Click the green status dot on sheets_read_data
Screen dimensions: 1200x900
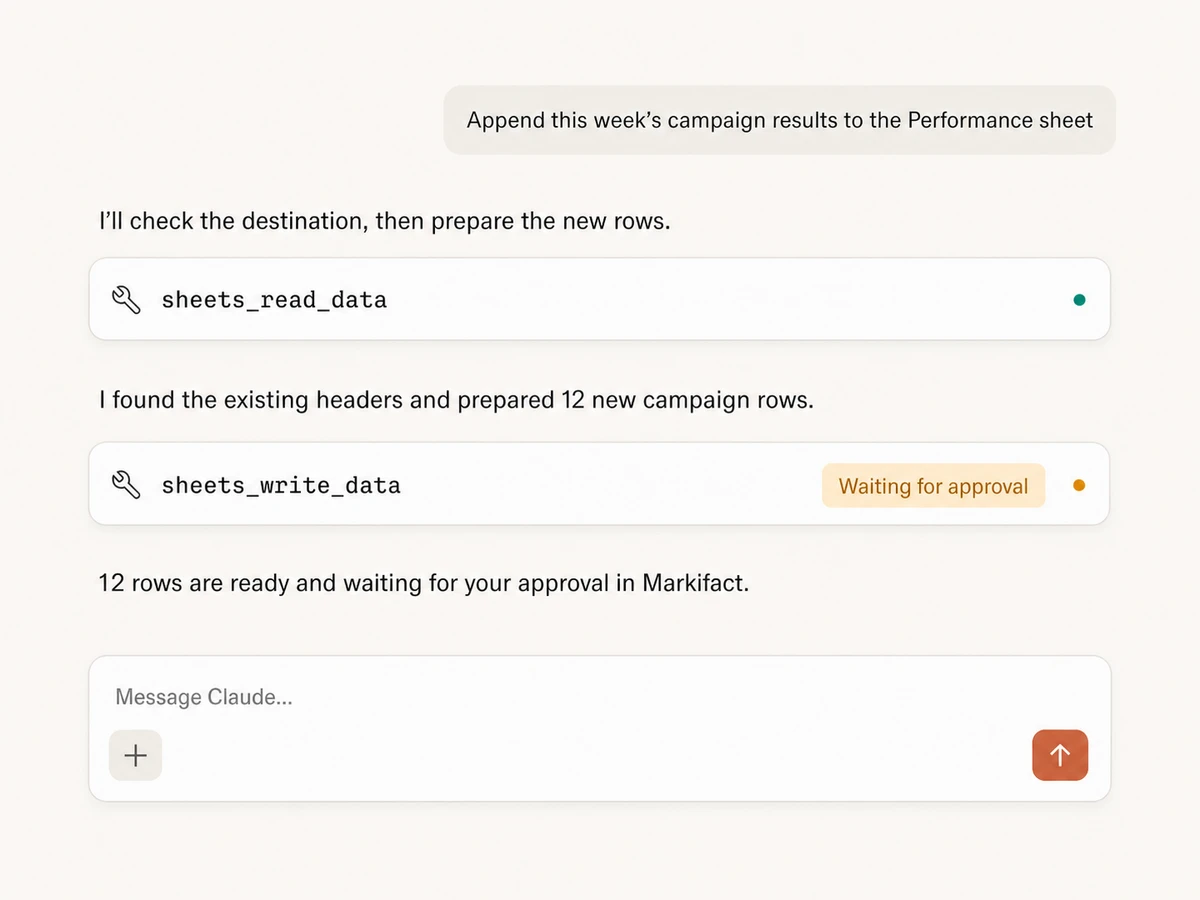[x=1079, y=299]
